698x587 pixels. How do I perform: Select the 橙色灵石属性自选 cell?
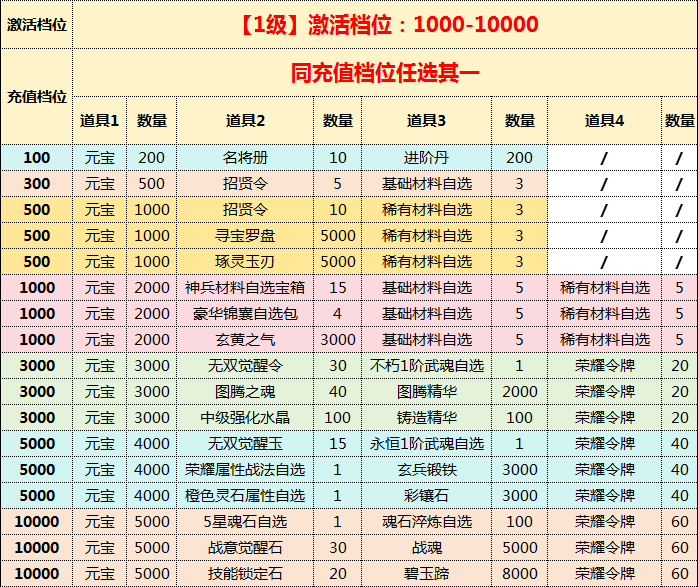pyautogui.click(x=245, y=496)
